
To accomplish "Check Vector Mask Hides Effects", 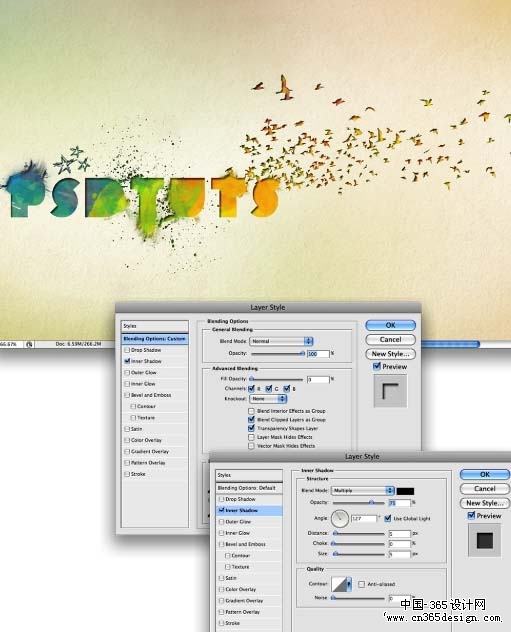I will [x=251, y=446].
